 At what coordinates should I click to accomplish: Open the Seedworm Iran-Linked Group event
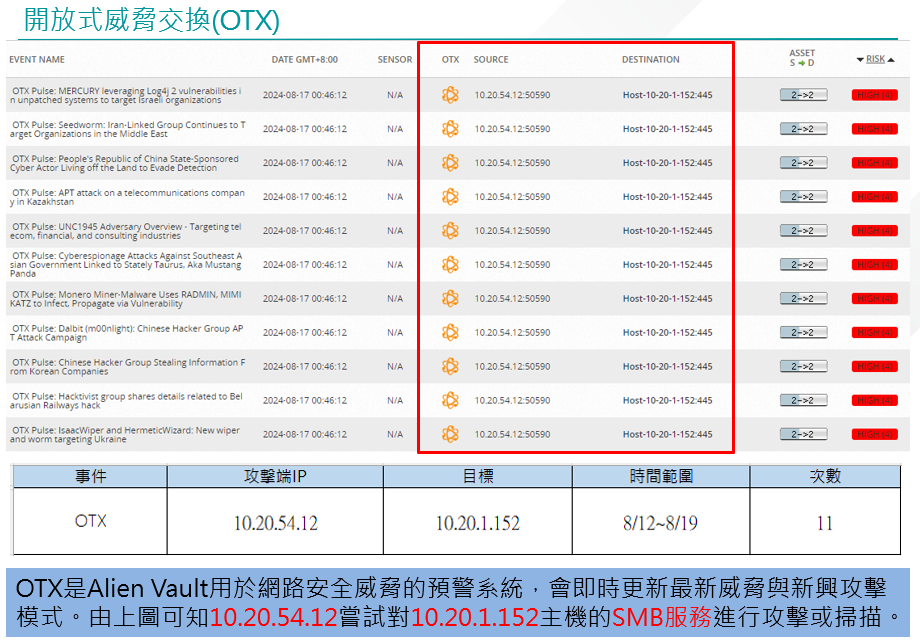click(x=127, y=130)
